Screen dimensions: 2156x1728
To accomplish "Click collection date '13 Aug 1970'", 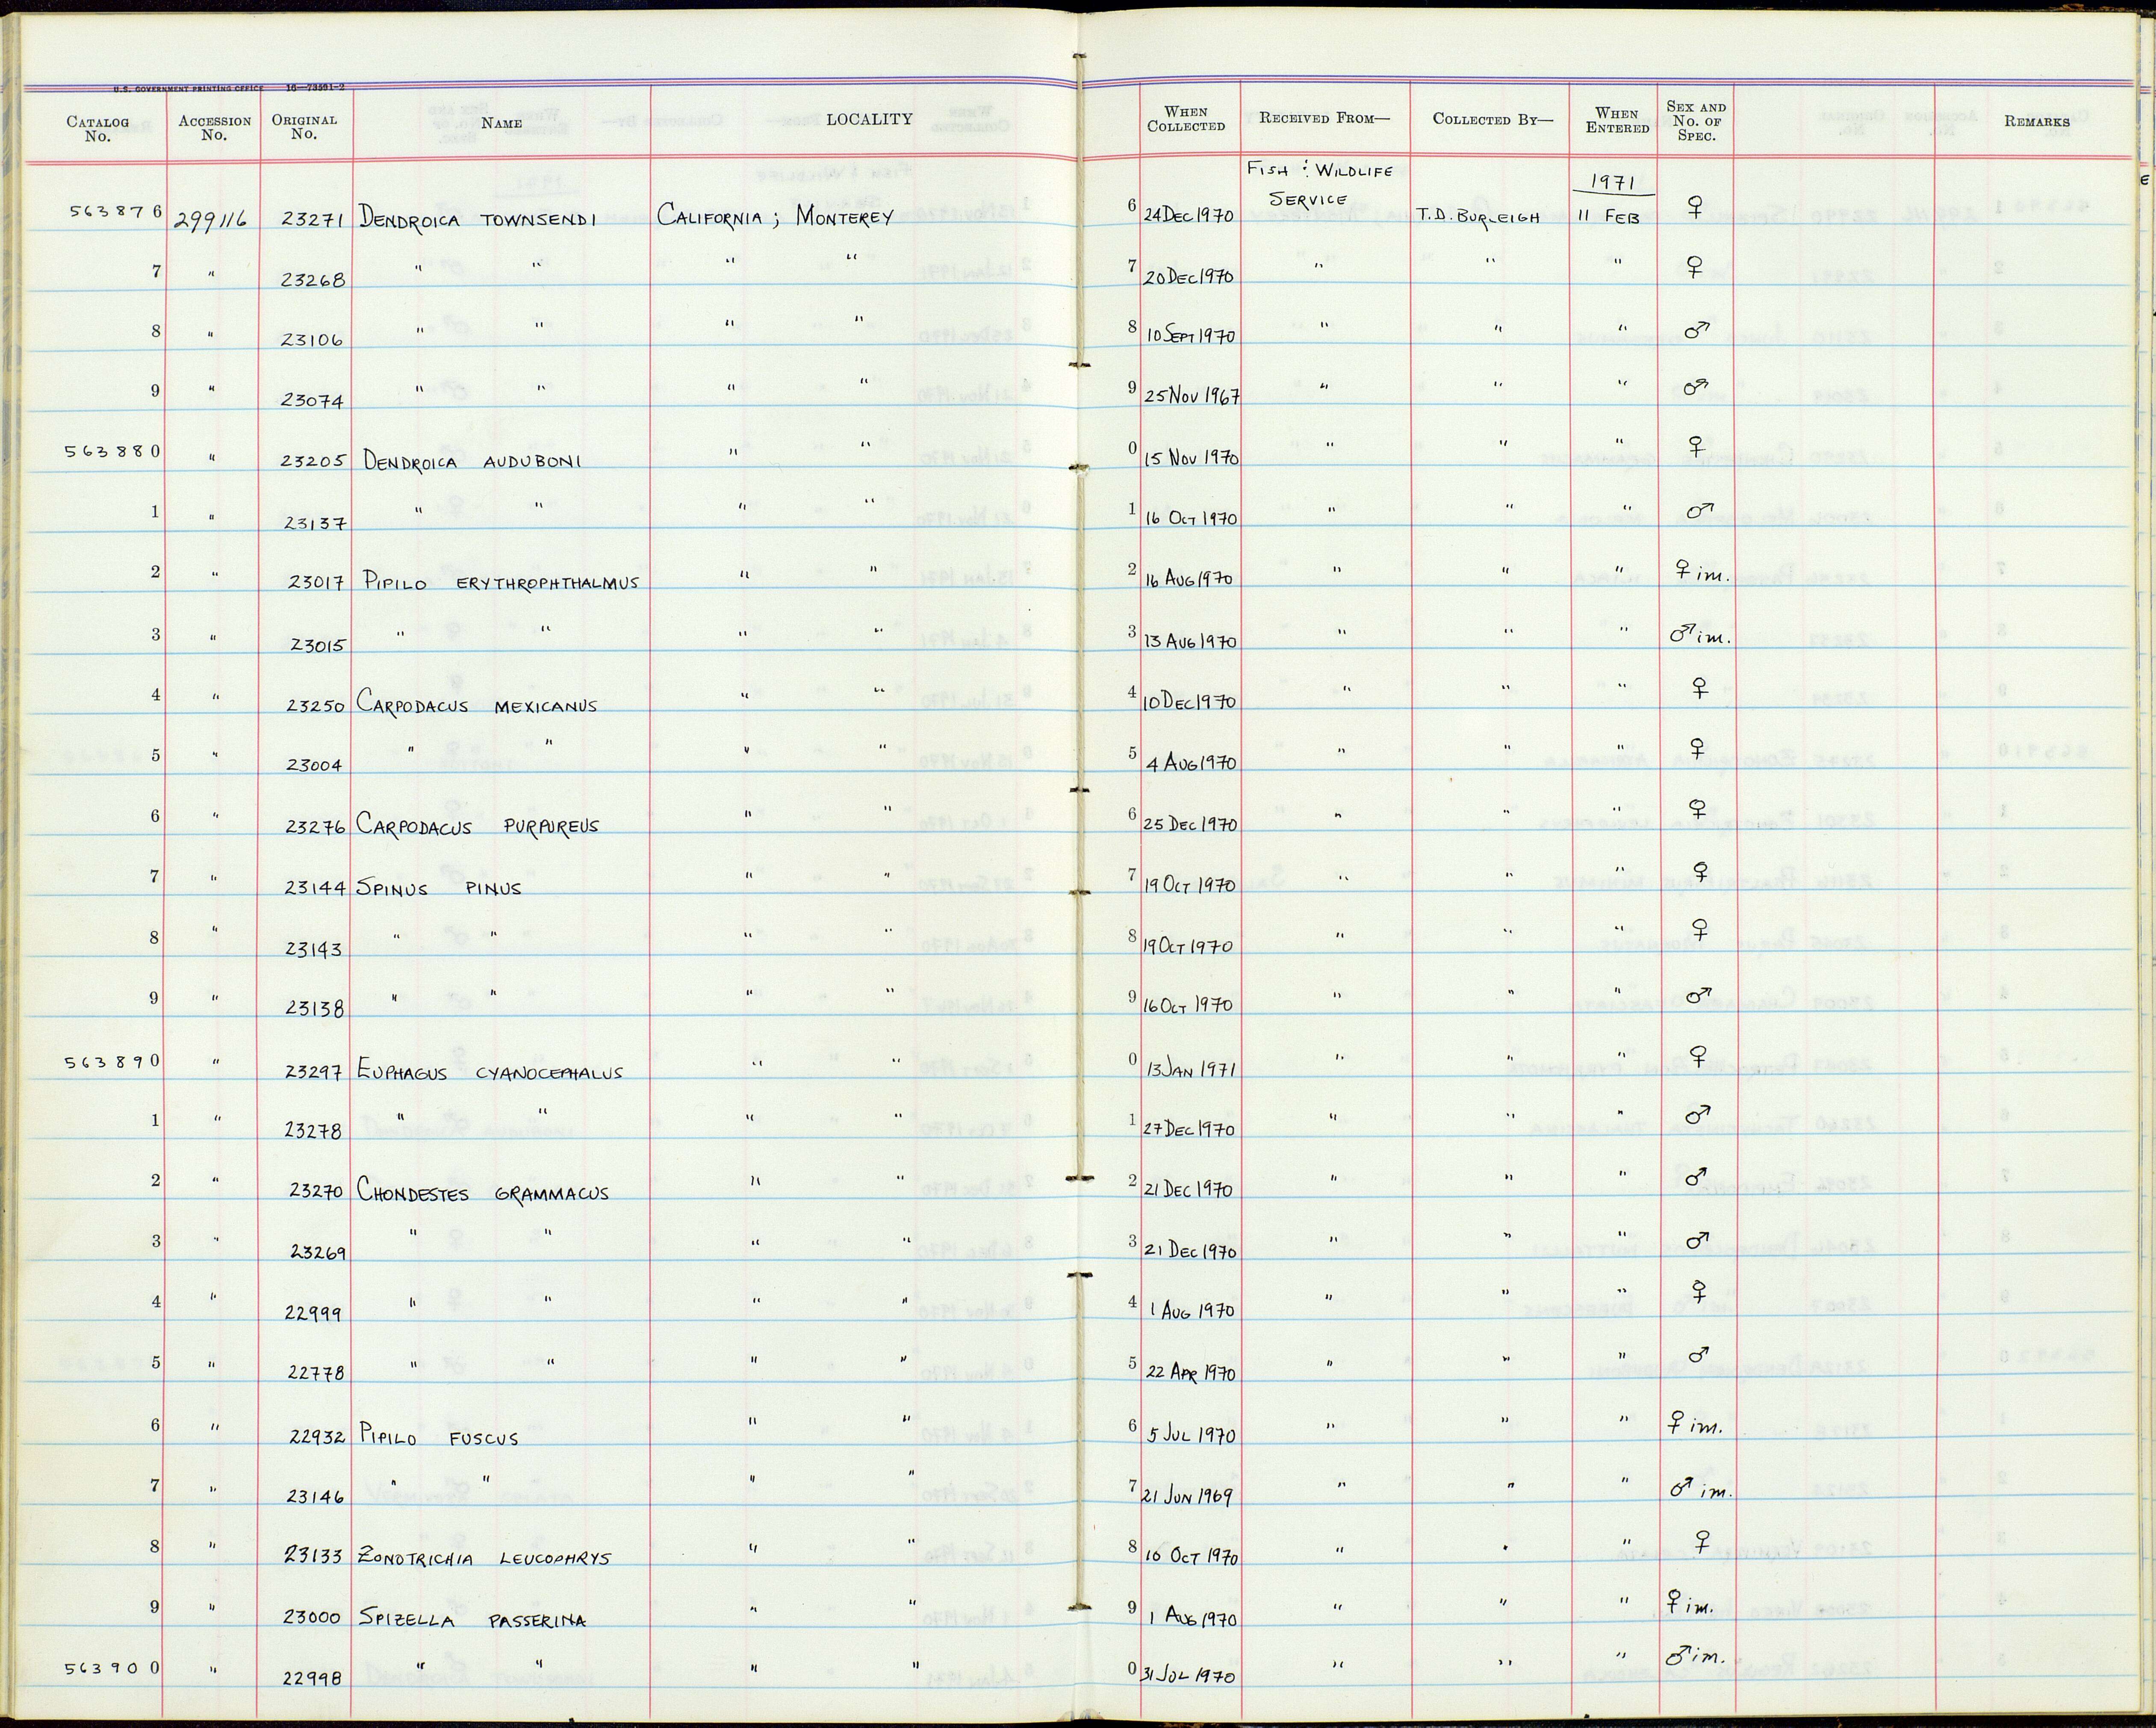I will [1189, 642].
